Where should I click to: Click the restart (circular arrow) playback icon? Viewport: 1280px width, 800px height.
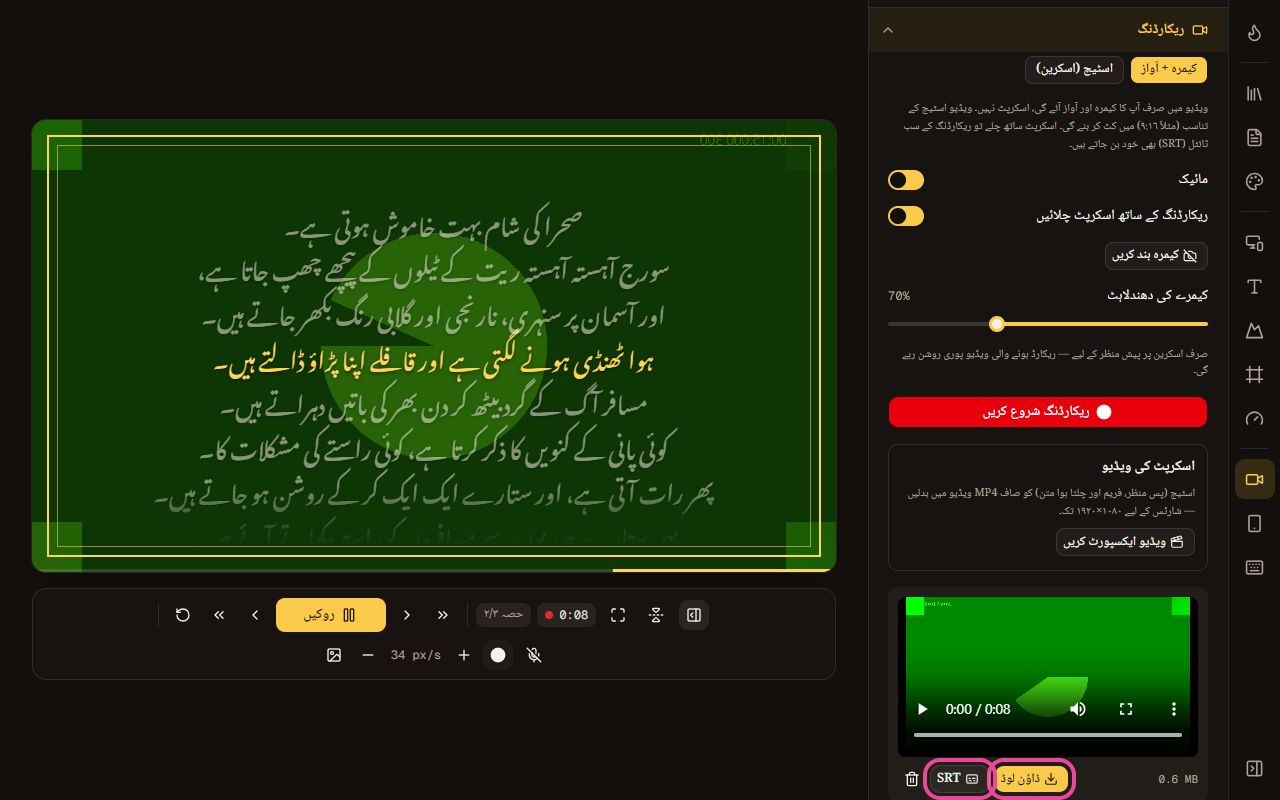click(x=183, y=615)
